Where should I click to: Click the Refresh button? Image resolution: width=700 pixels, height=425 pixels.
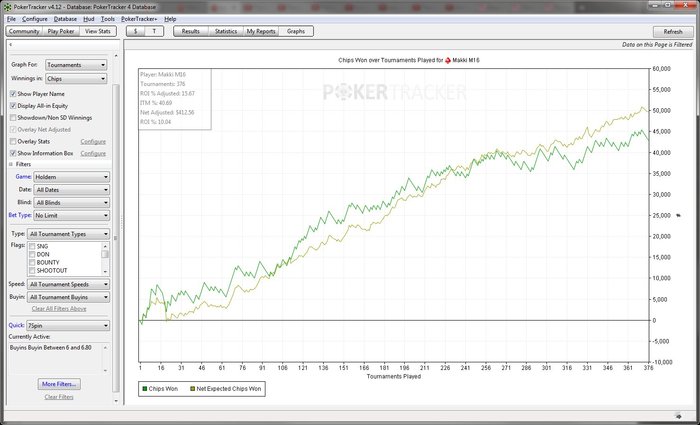click(x=673, y=32)
